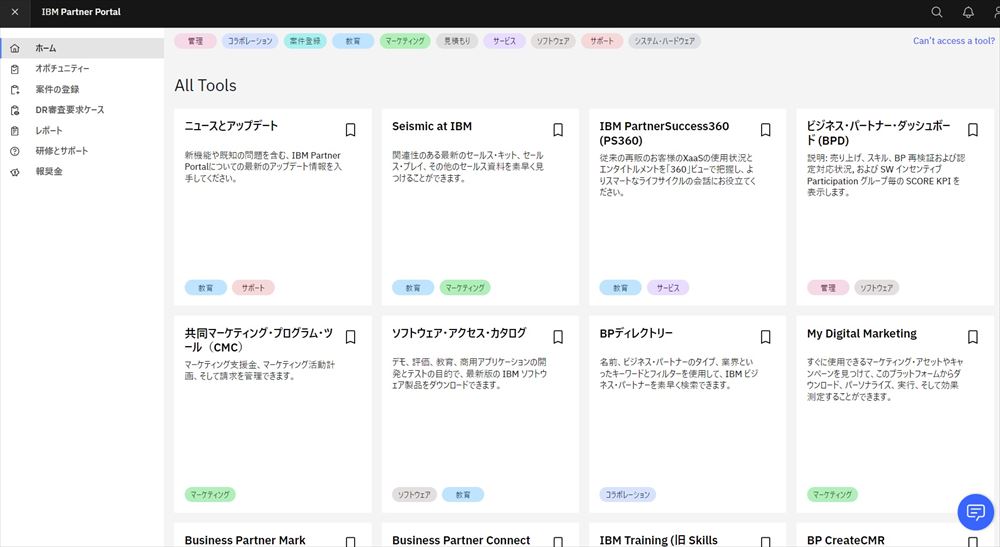Filter tools by サービス tag at top
Viewport: 1000px width, 547px height.
click(504, 41)
